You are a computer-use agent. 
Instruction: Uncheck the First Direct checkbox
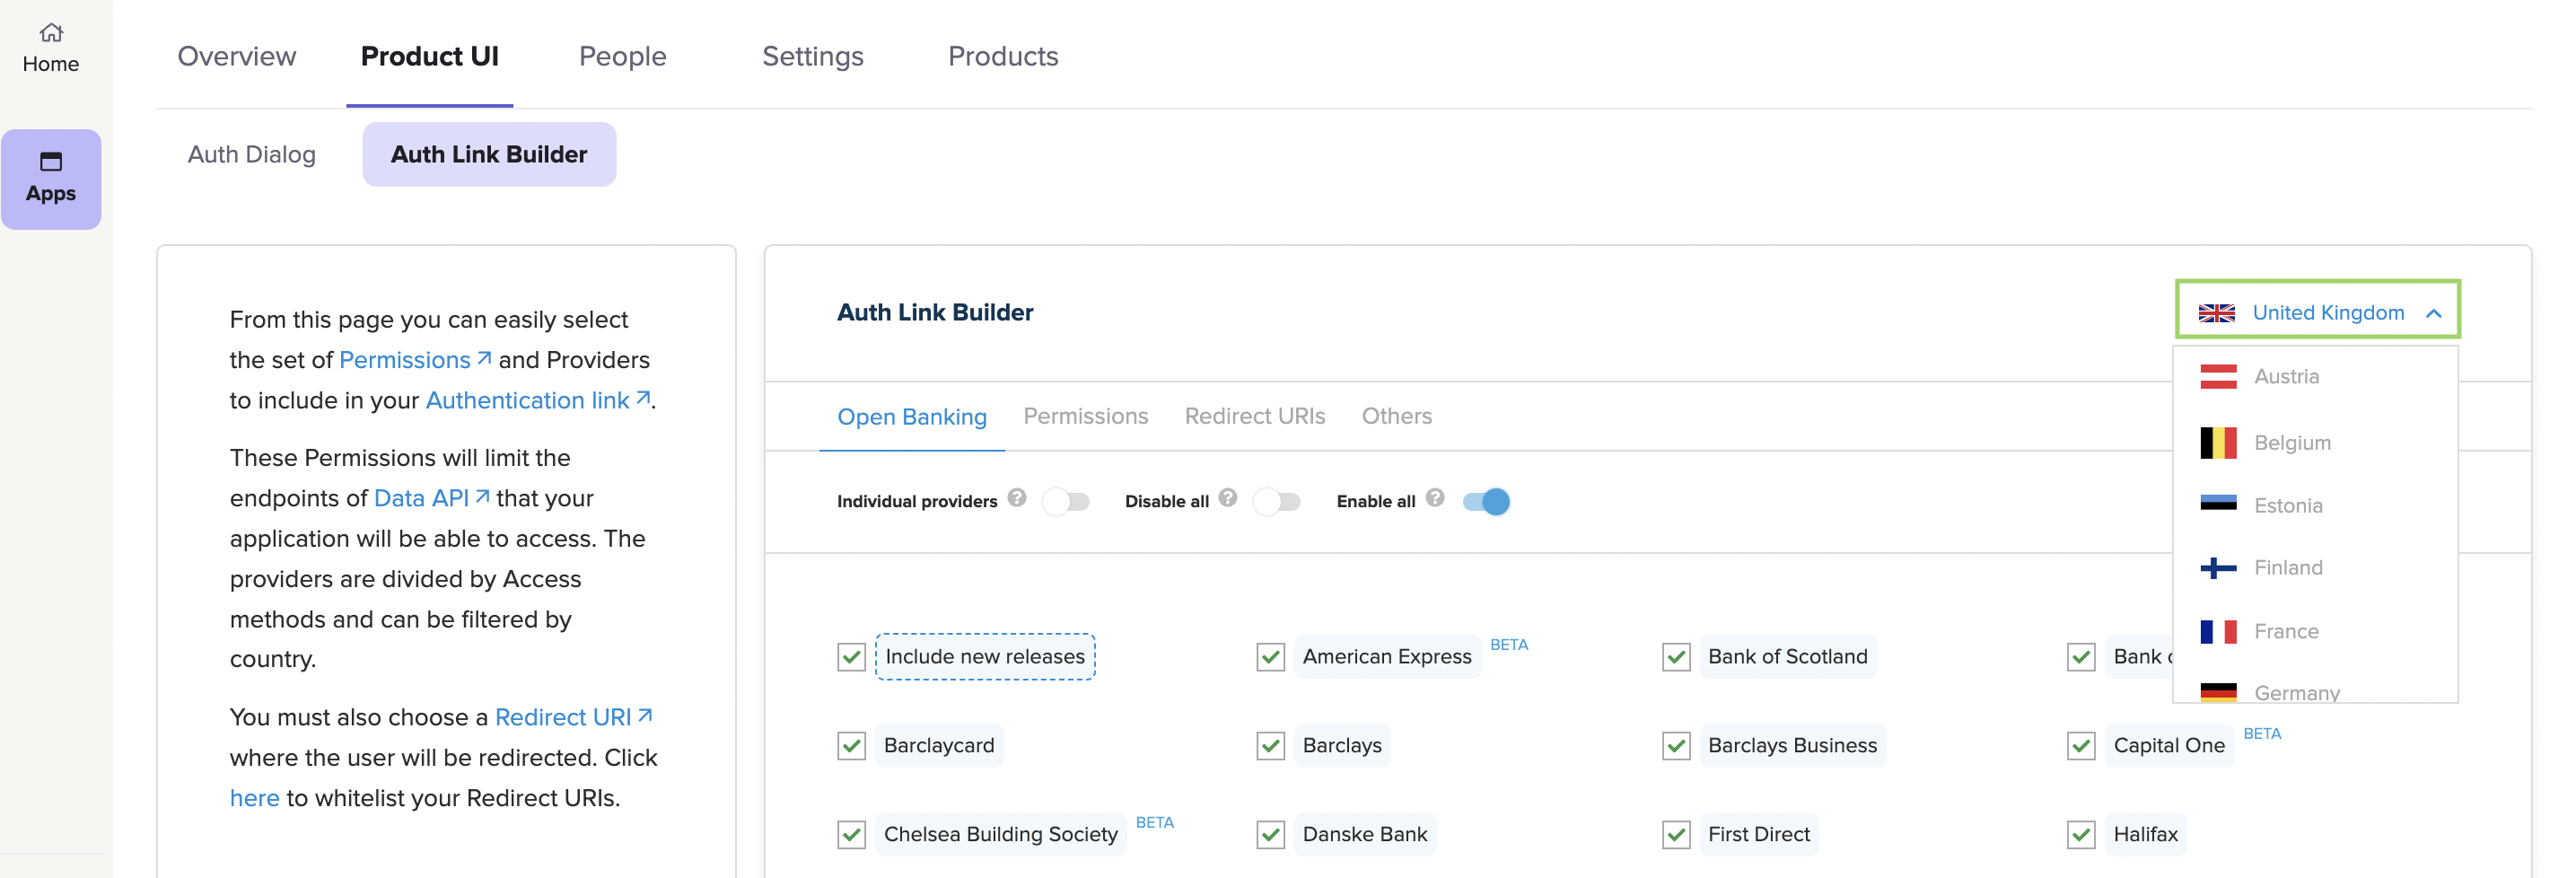click(x=1676, y=835)
